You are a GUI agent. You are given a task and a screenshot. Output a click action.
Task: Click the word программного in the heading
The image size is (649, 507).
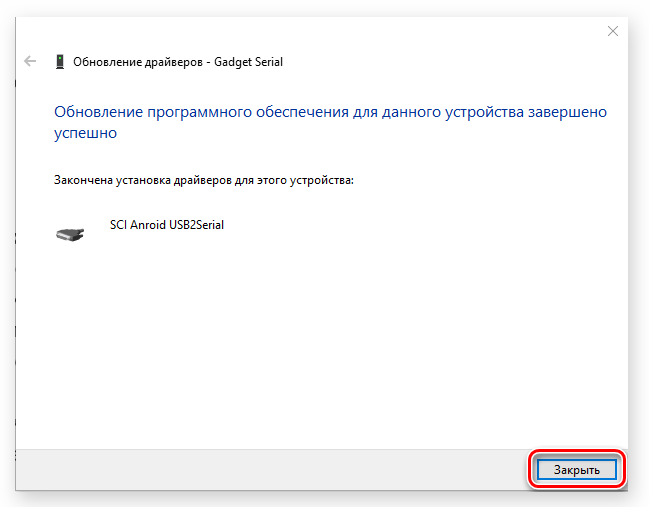(200, 113)
